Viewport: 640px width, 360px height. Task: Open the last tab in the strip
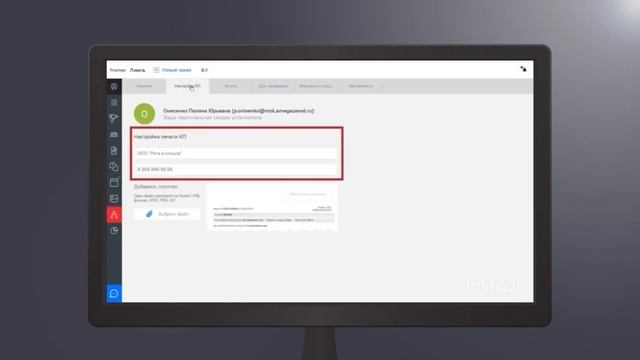360,86
